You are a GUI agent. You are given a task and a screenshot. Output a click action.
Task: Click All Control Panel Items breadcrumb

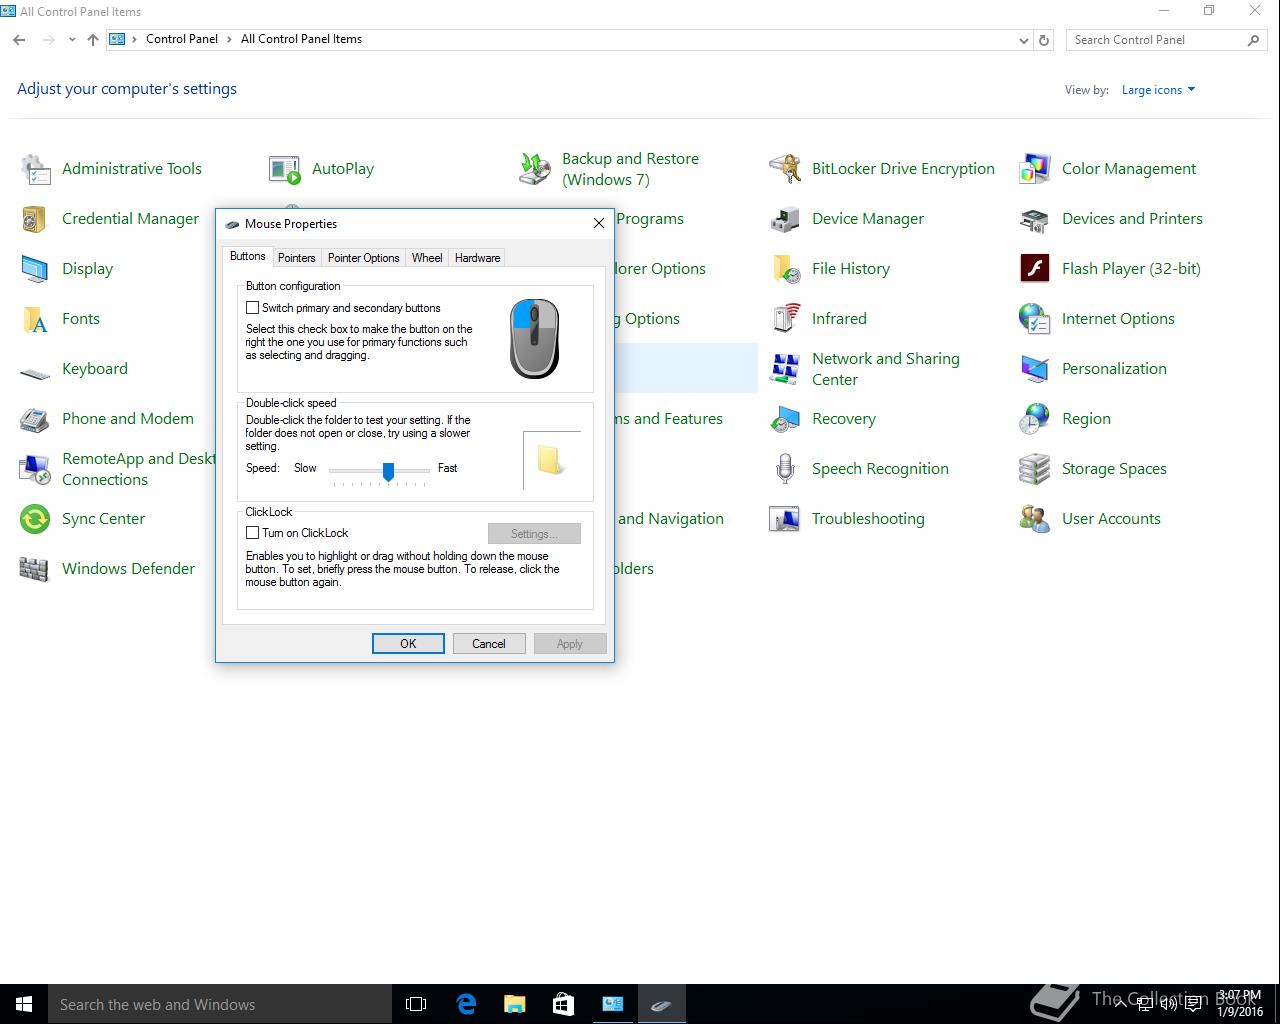coord(301,39)
